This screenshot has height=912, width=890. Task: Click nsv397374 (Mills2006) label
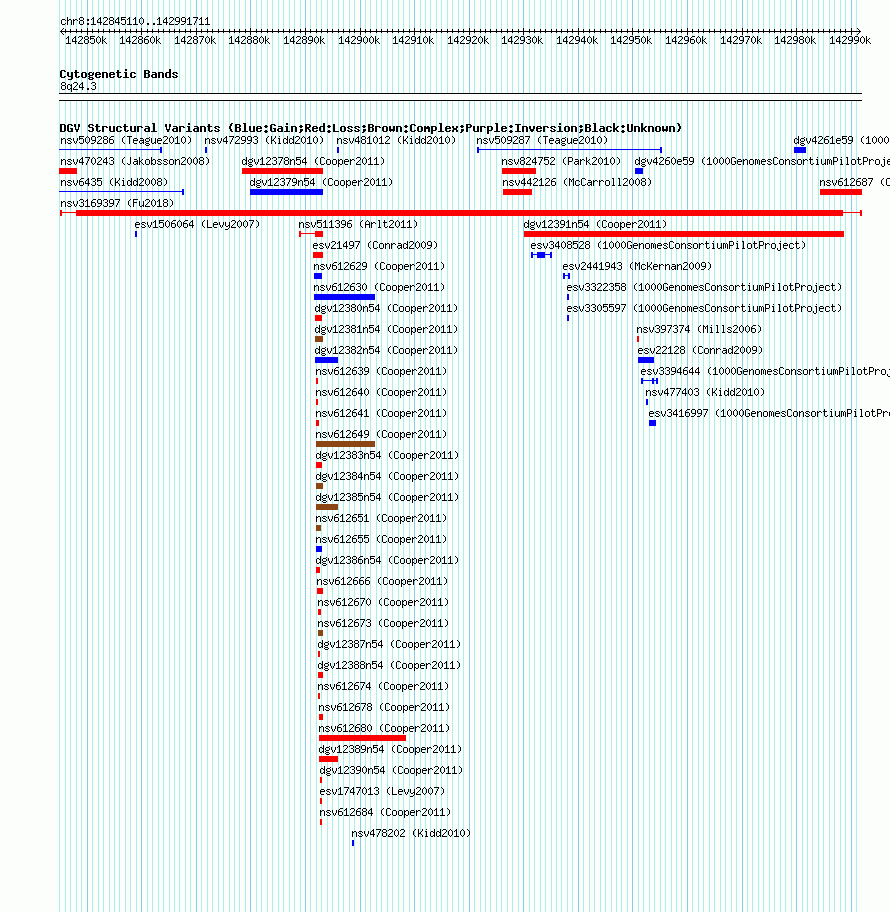click(699, 329)
